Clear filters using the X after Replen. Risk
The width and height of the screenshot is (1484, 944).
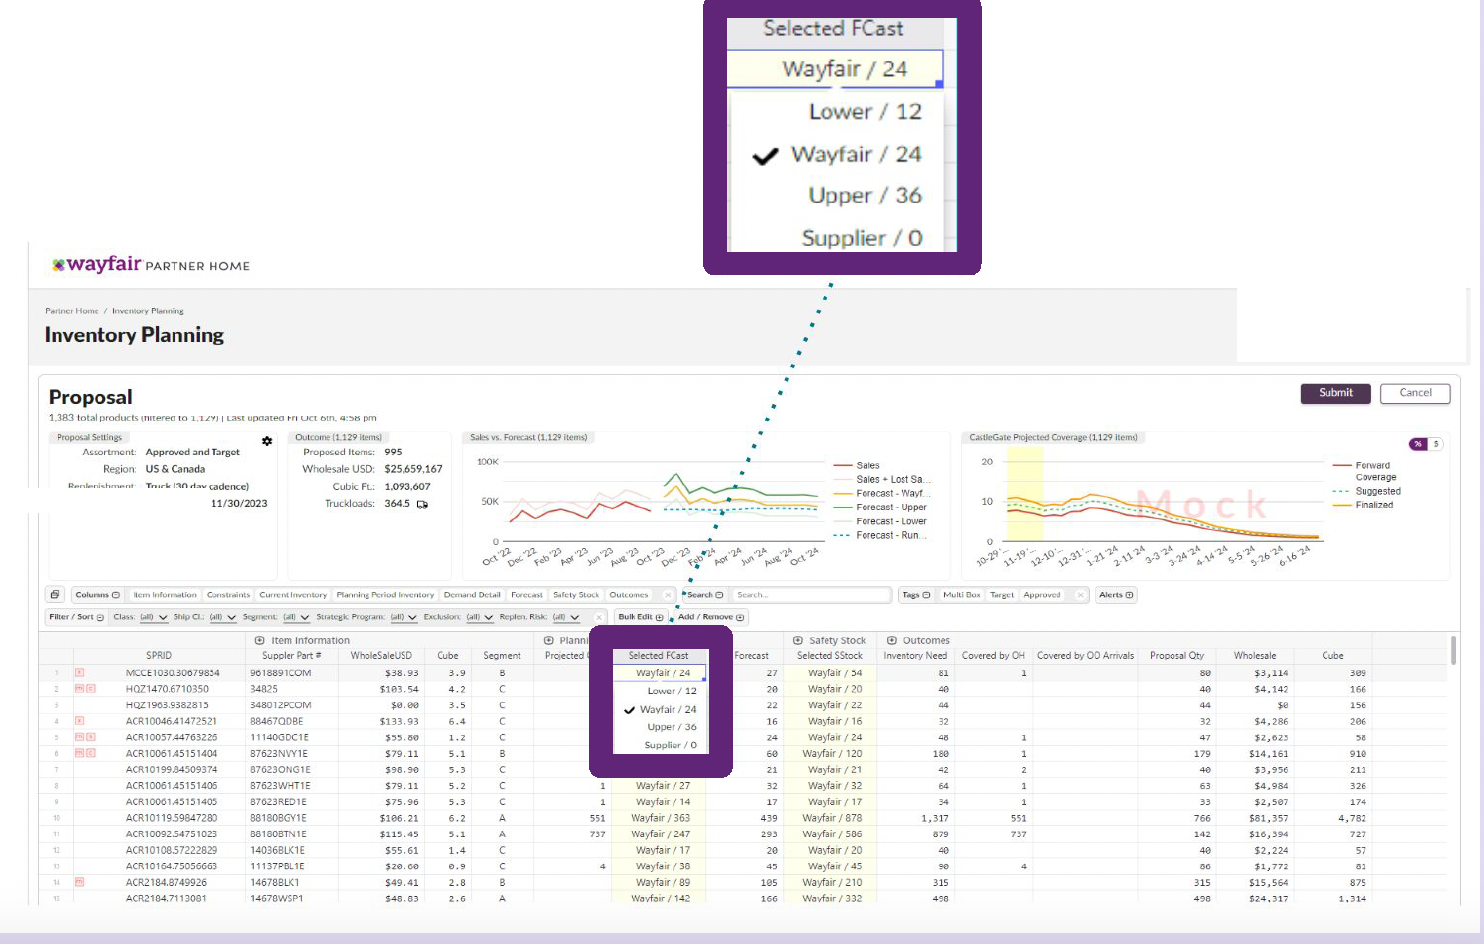[x=599, y=617]
